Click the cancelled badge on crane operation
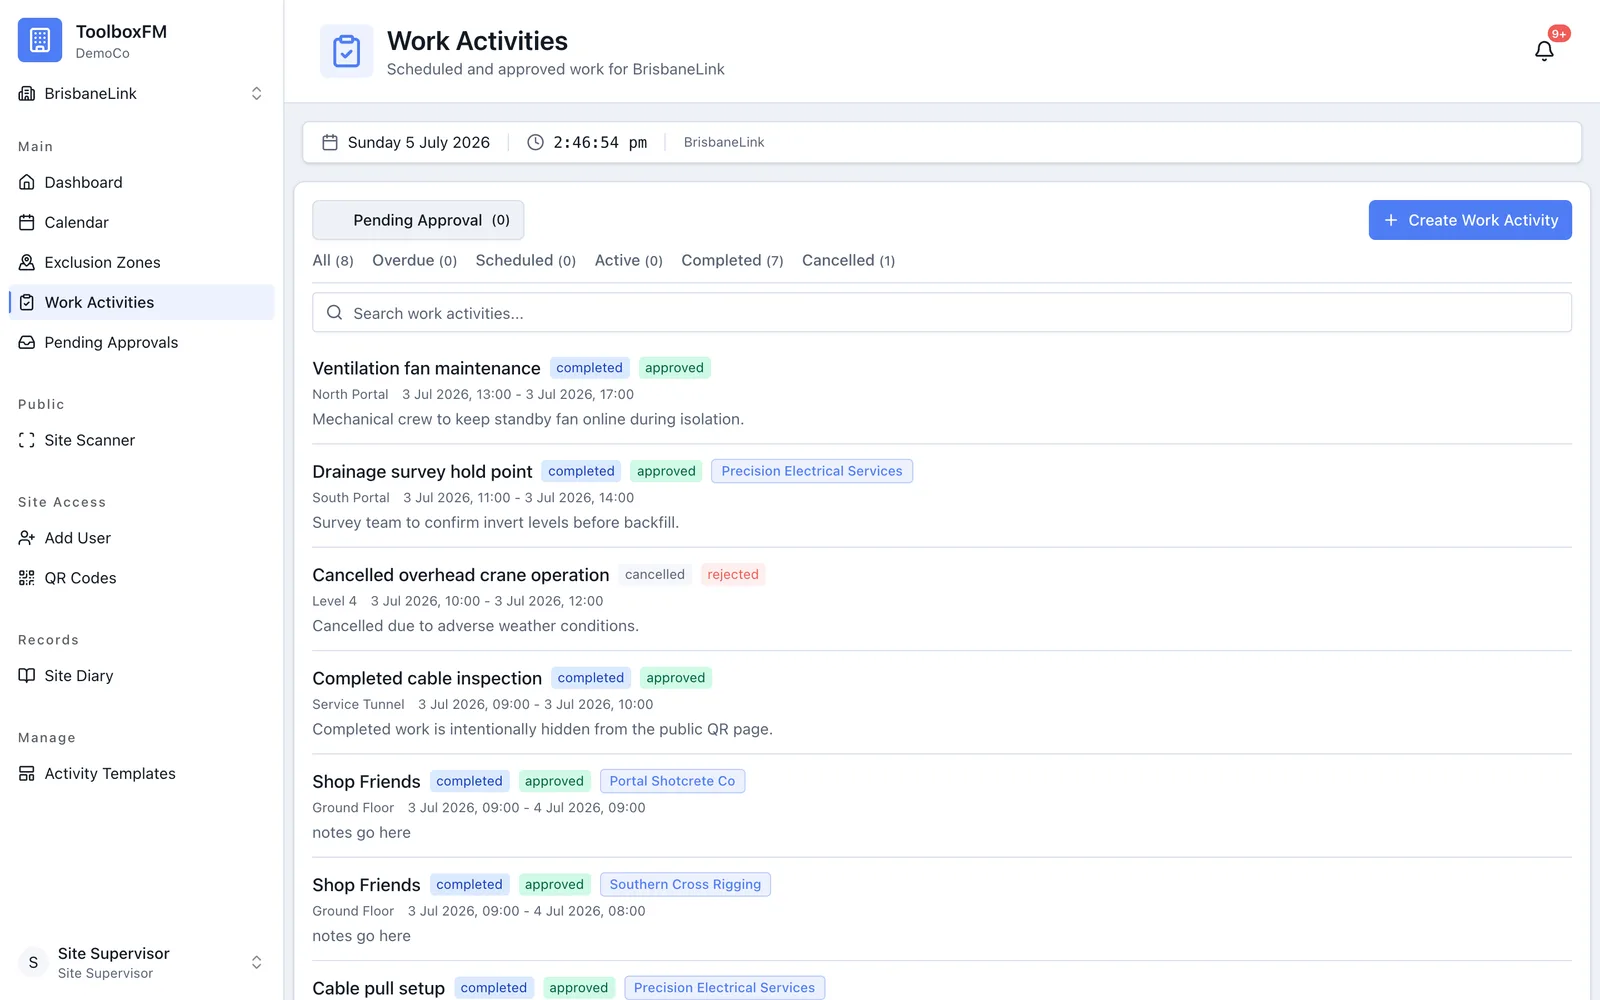 coord(655,574)
